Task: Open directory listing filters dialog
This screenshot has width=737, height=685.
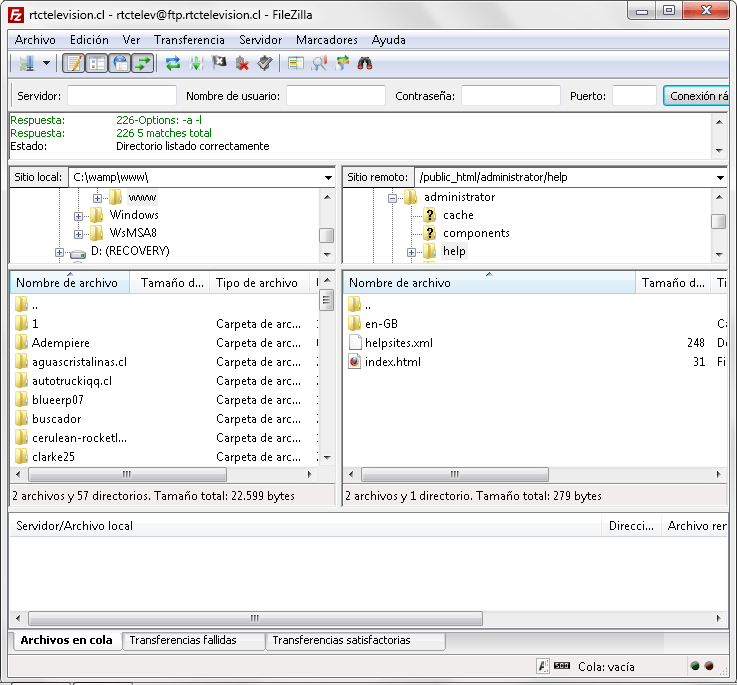Action: 296,63
